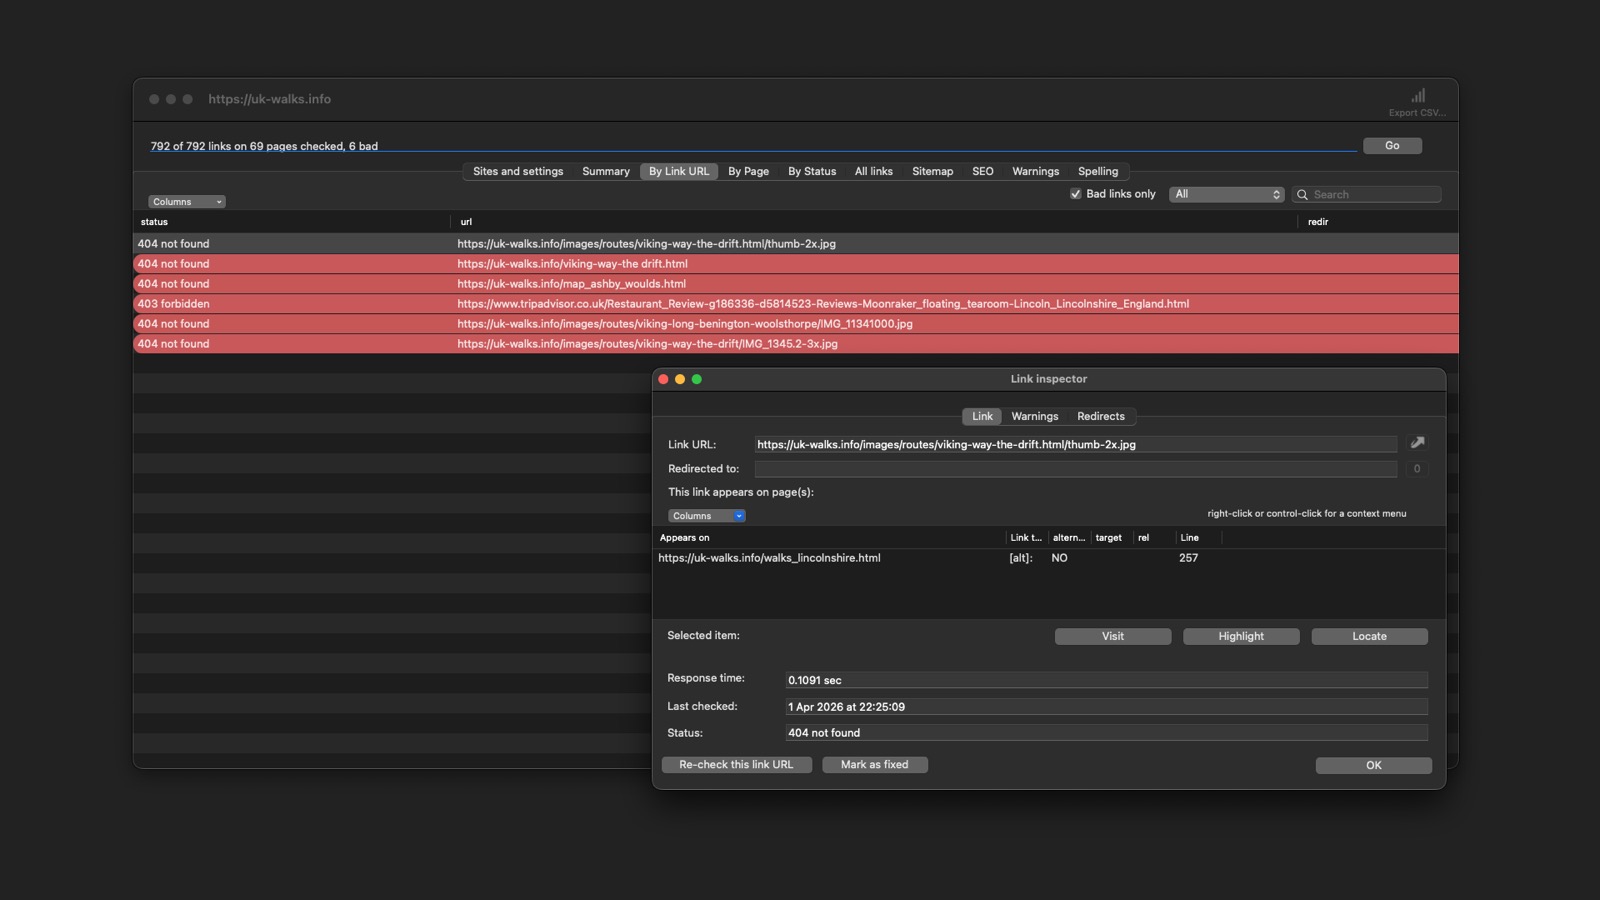Select the tripadvisor 403 forbidden row
Viewport: 1600px width, 900px height.
click(796, 304)
